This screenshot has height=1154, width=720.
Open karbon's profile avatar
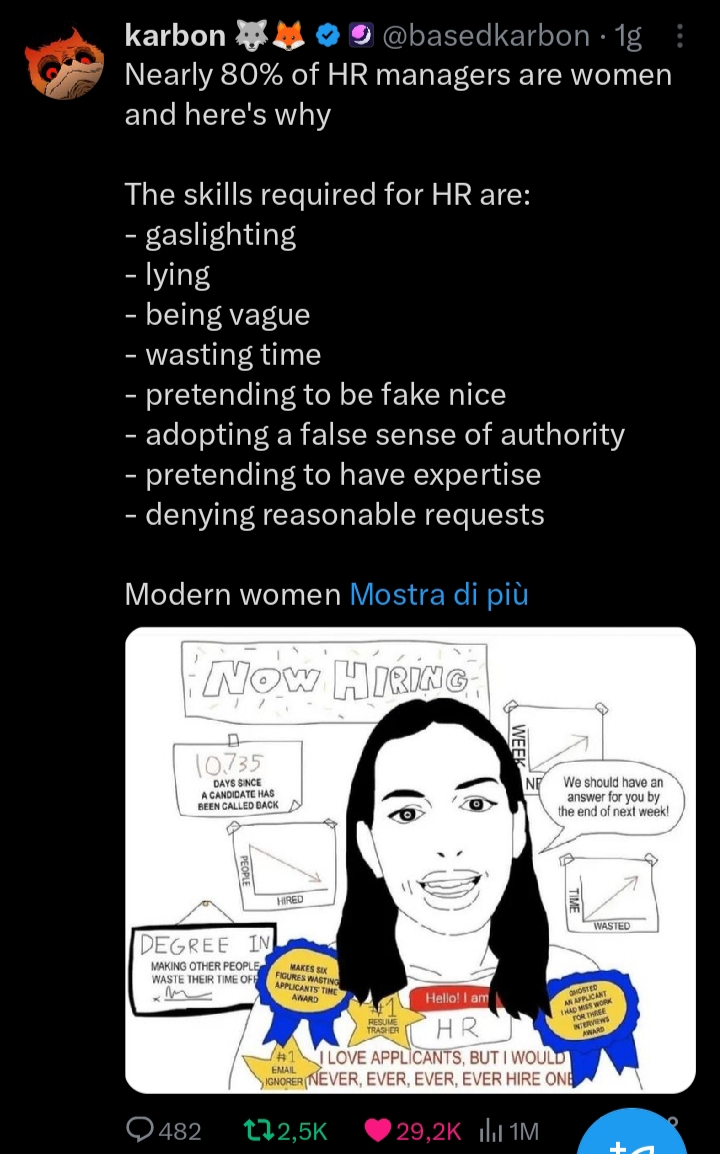(65, 64)
